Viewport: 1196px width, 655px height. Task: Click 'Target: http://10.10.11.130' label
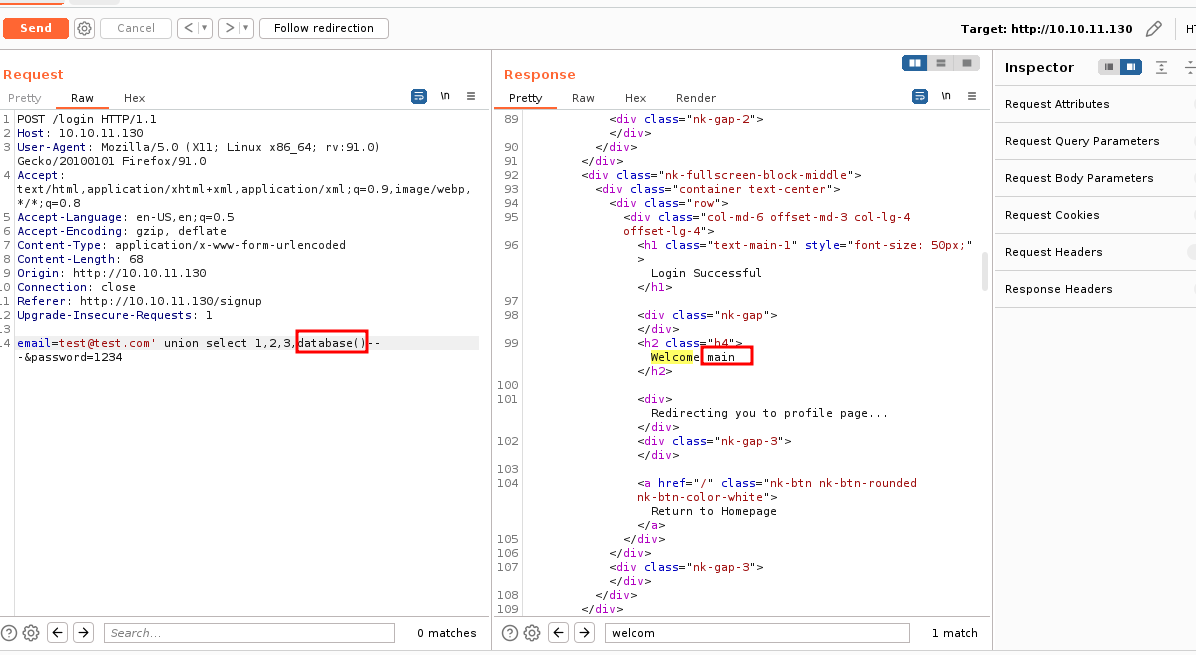(1046, 29)
